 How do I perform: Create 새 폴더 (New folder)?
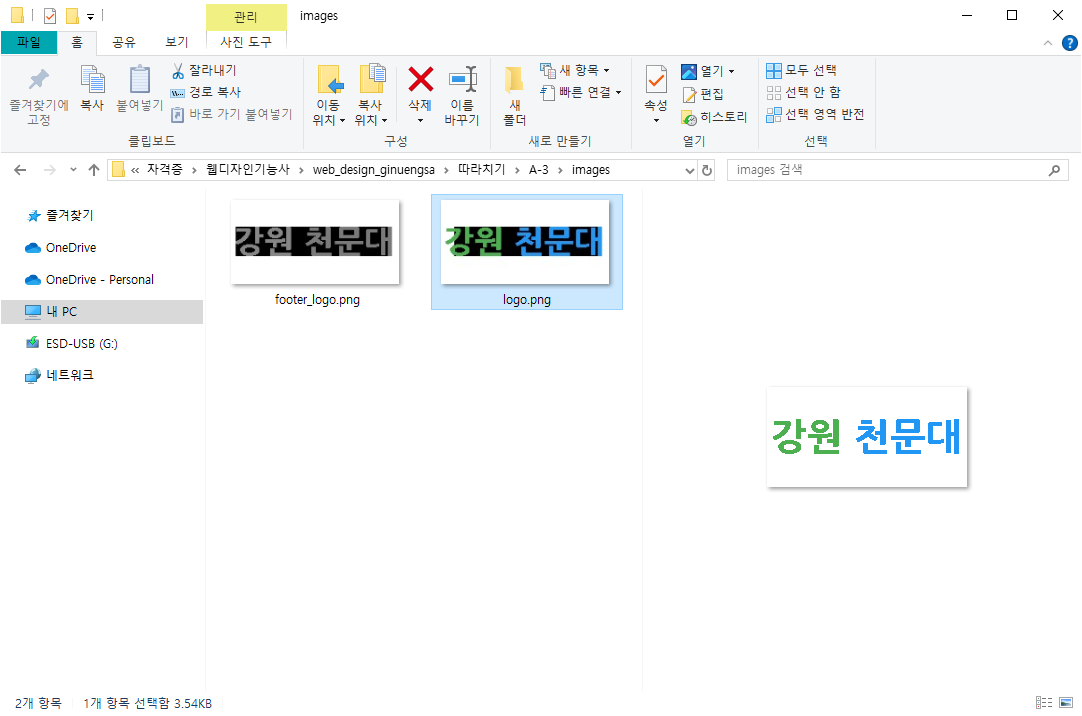[515, 95]
